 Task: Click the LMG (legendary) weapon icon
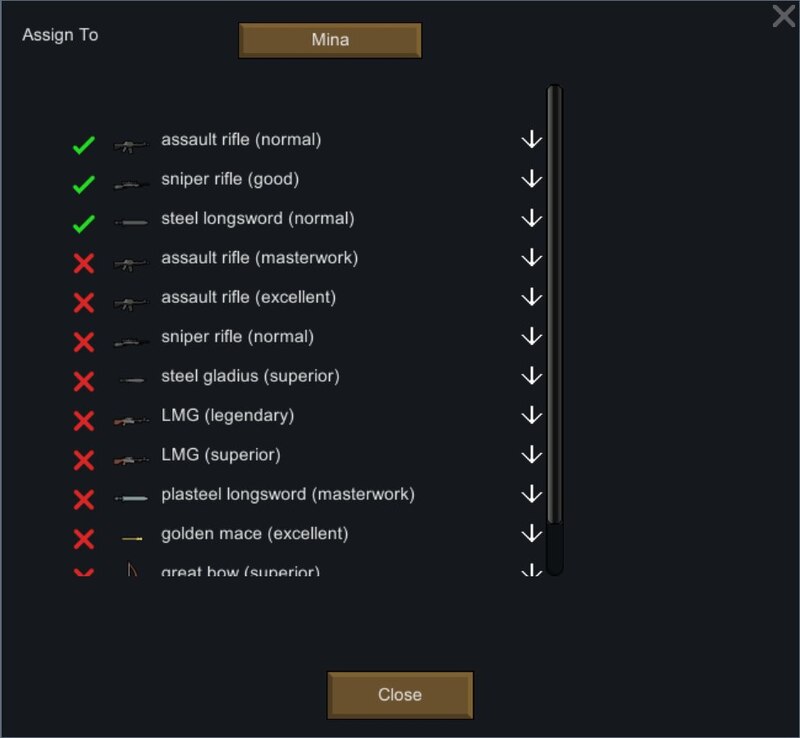click(131, 421)
